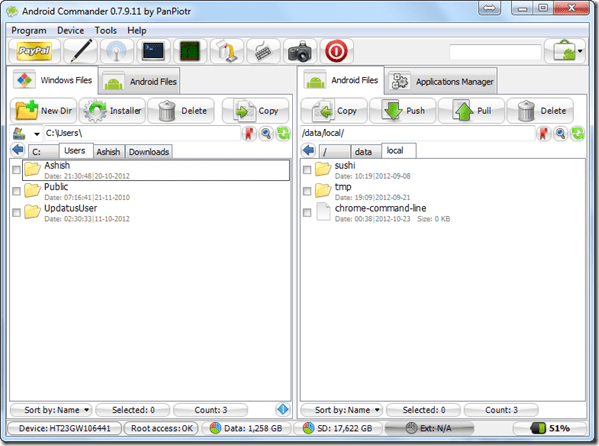The width and height of the screenshot is (599, 446).
Task: Tick the chrome-command-line file checkbox
Action: click(307, 212)
